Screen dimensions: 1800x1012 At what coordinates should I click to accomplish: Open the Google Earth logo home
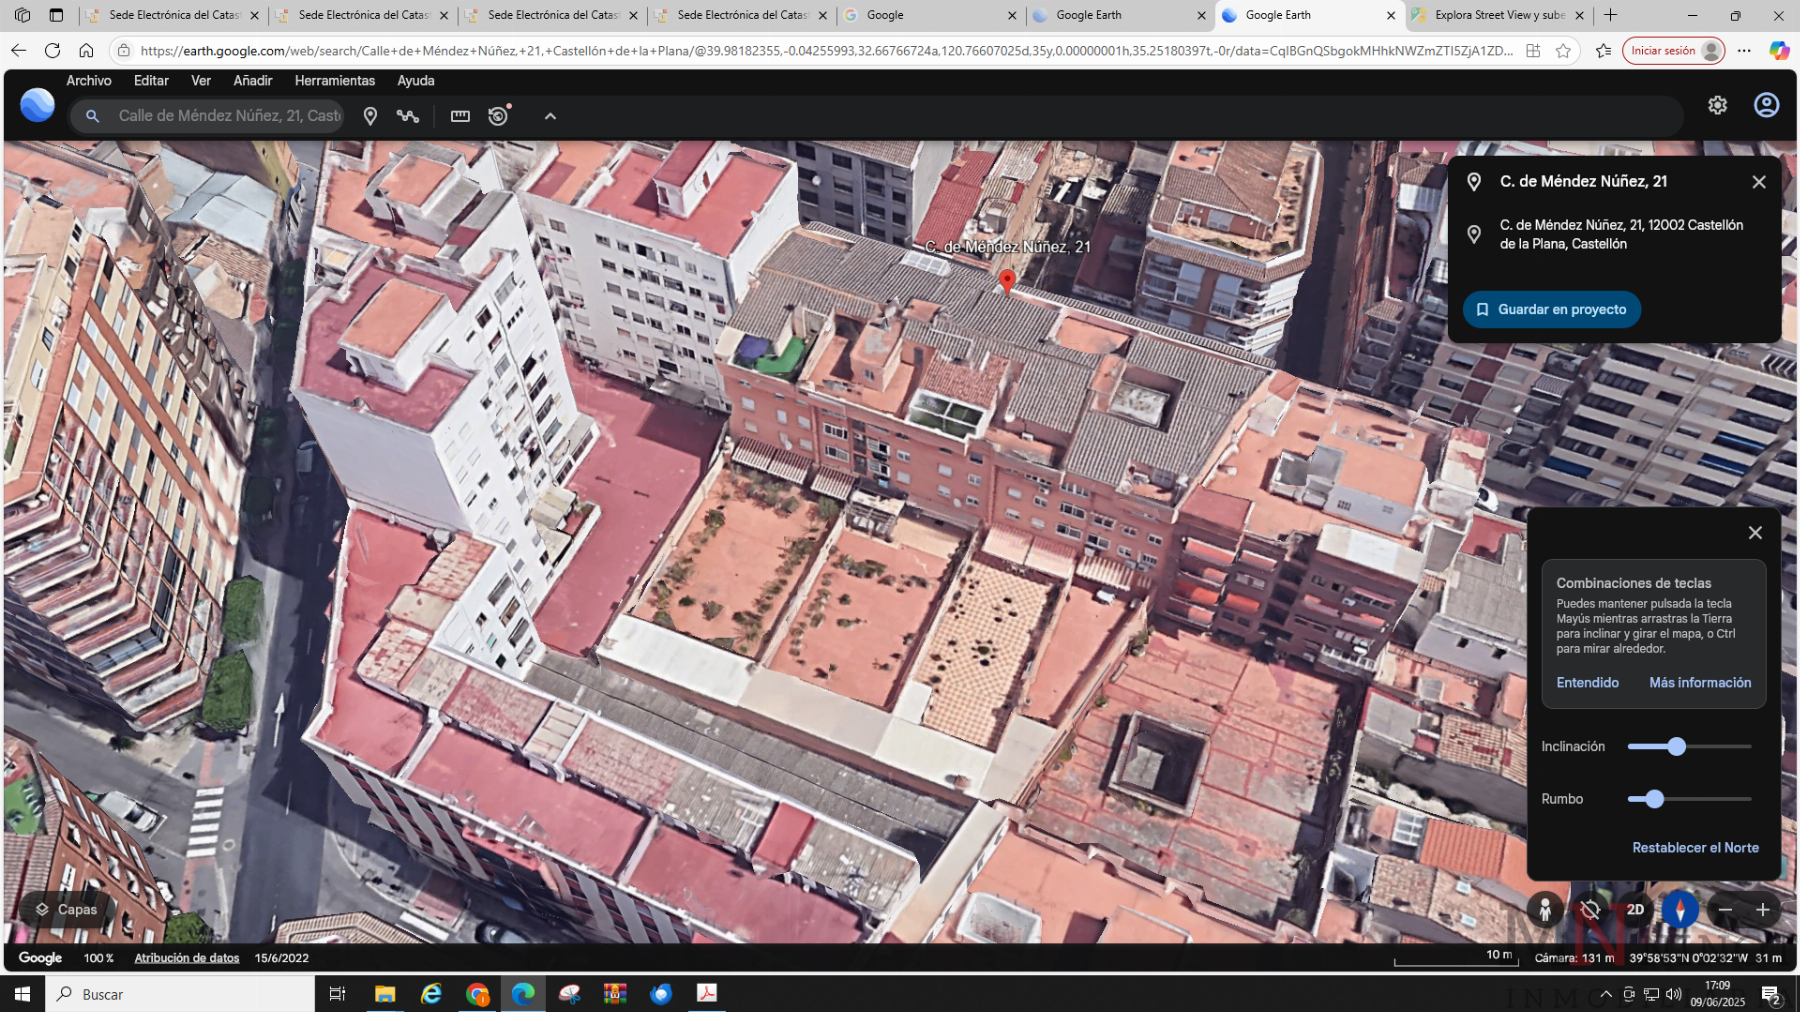coord(37,105)
